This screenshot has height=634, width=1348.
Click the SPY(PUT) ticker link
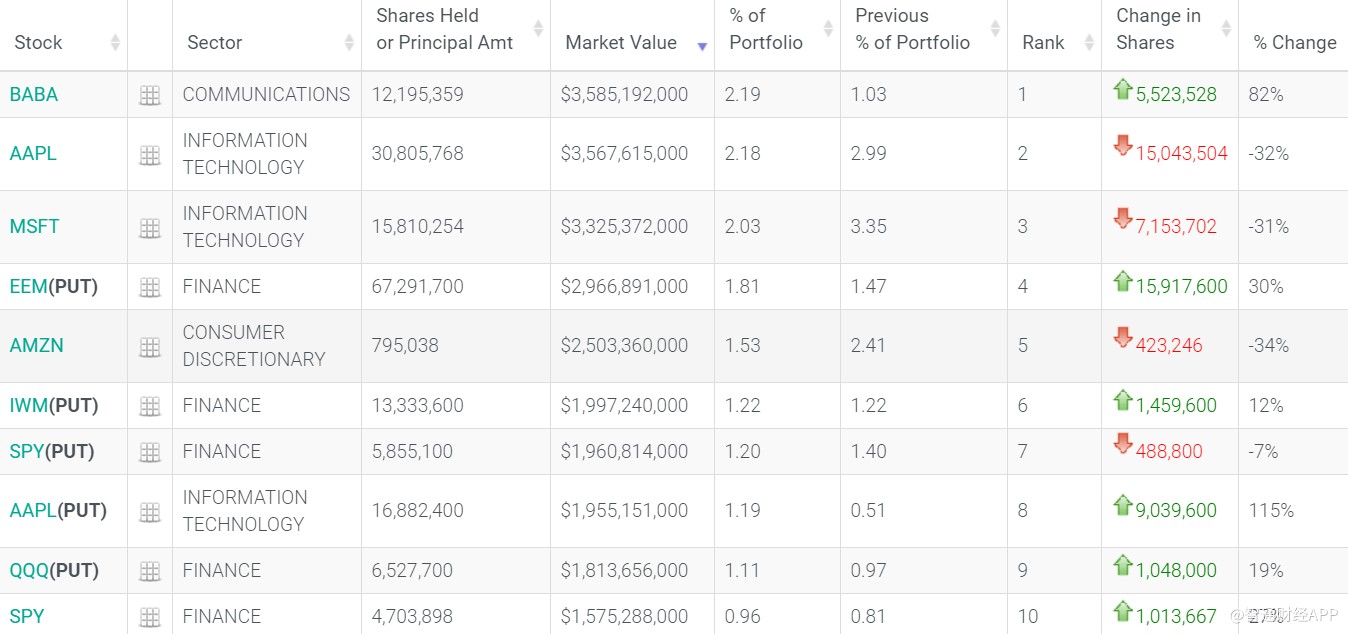[x=27, y=452]
